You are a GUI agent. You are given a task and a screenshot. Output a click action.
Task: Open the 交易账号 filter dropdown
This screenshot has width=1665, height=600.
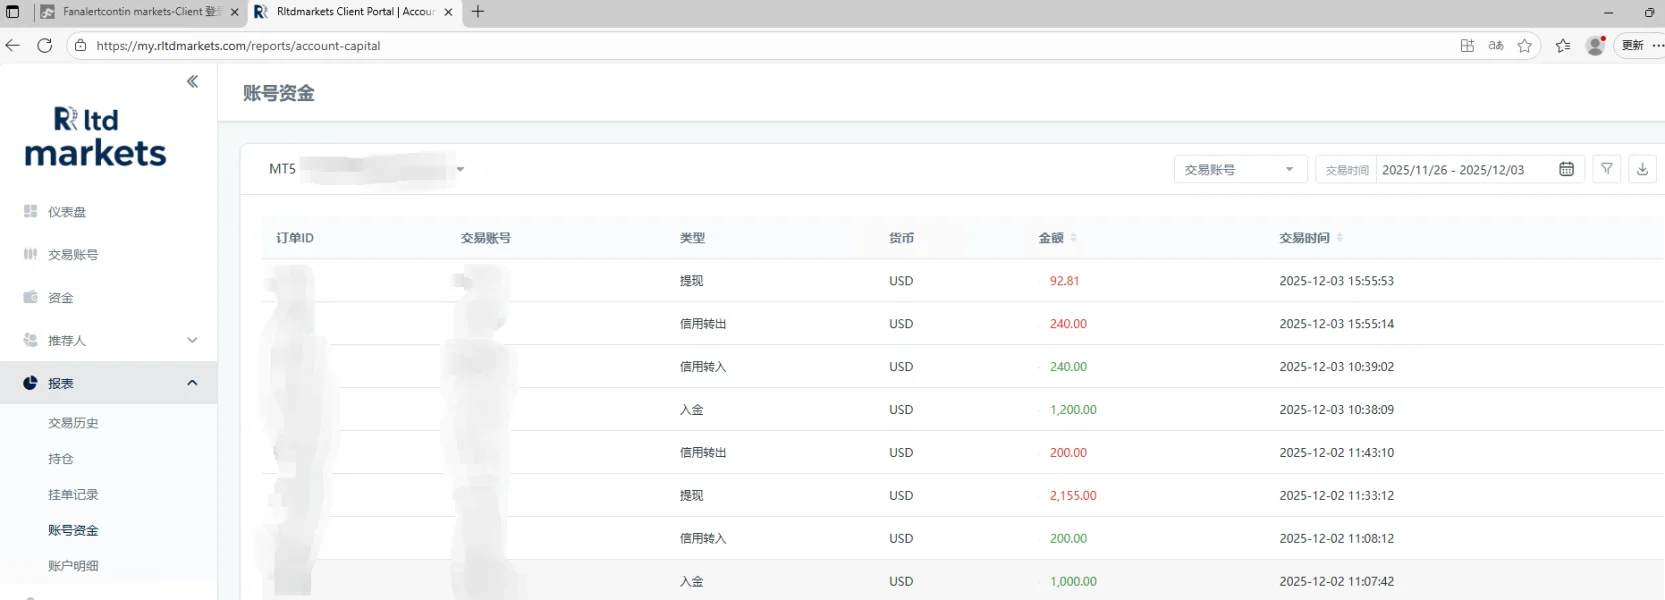coord(1240,169)
